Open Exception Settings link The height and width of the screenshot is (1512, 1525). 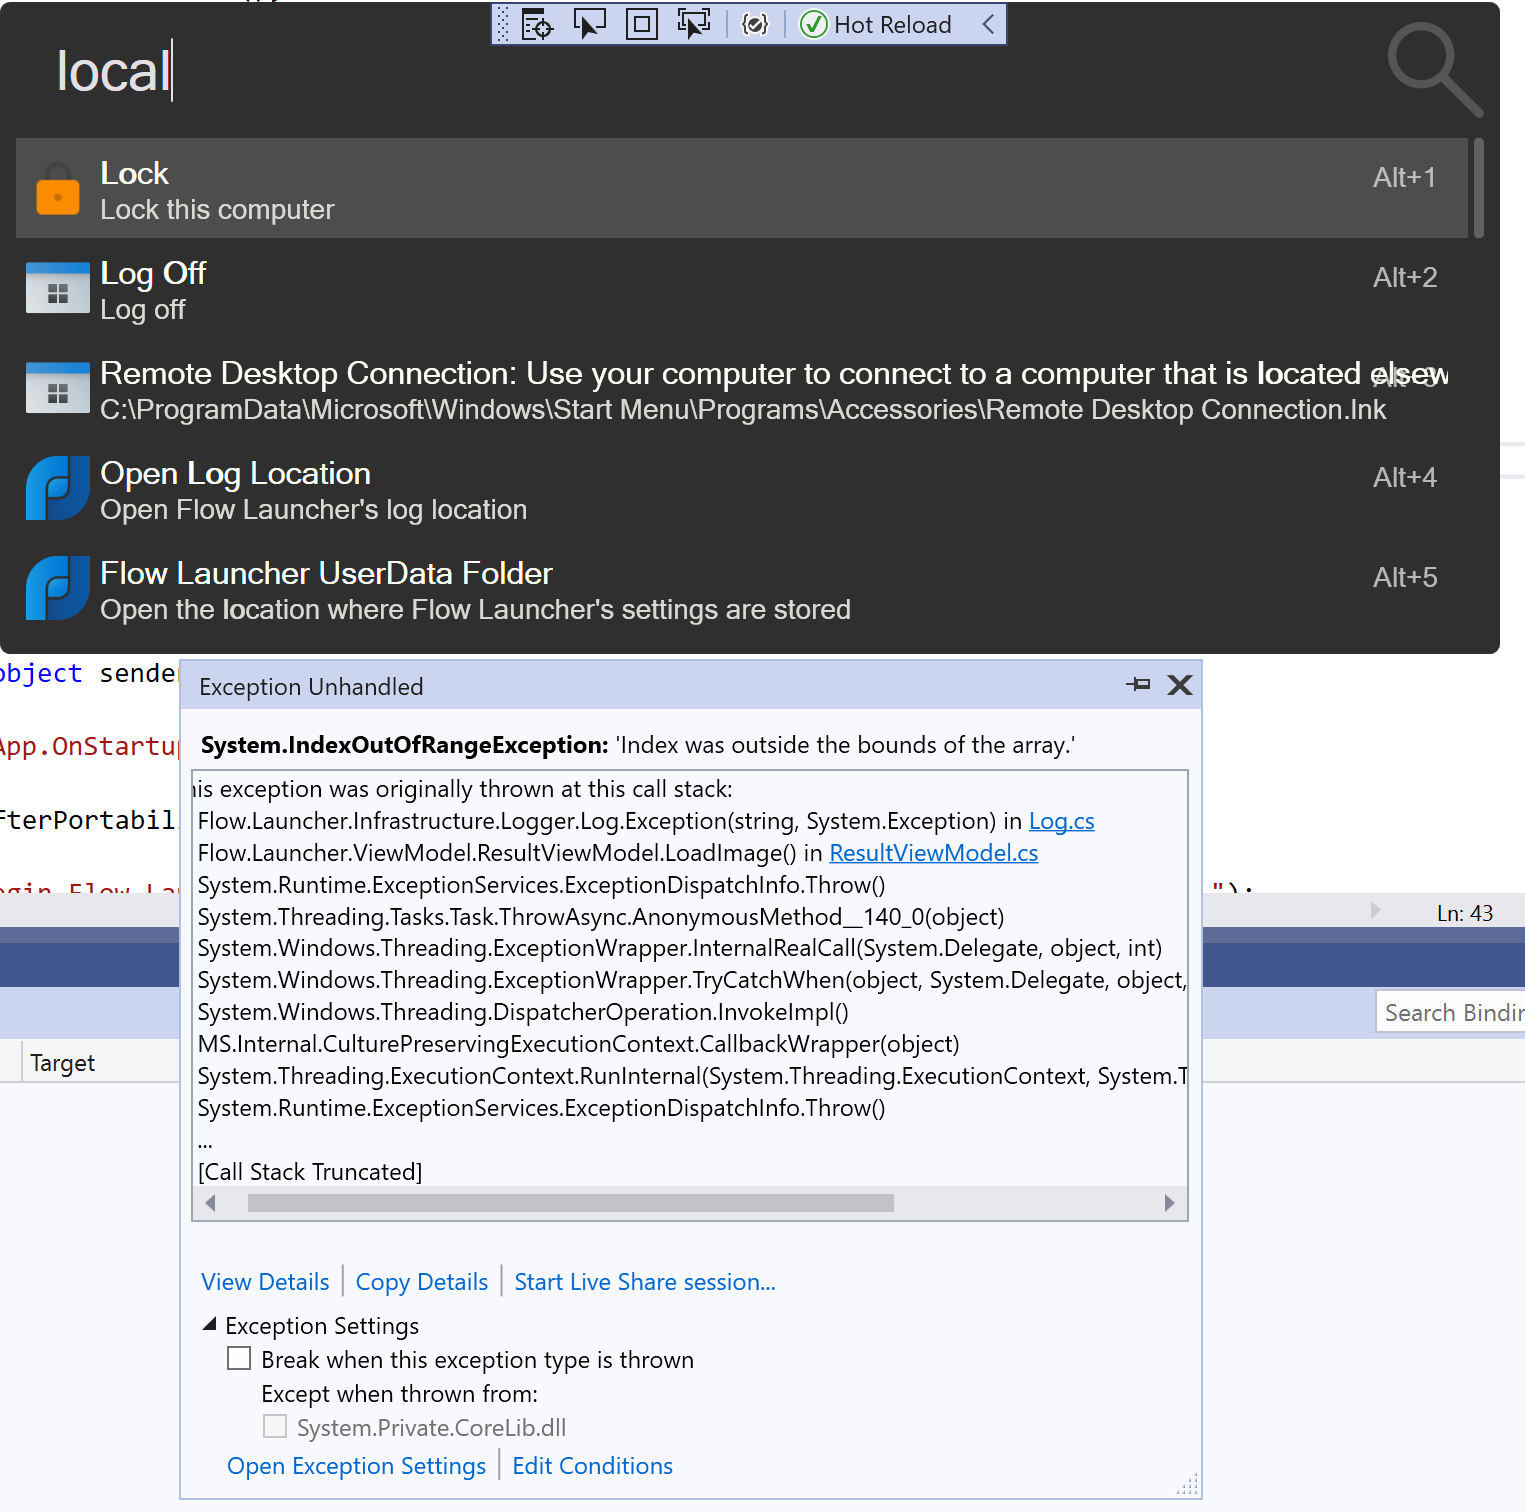356,1466
